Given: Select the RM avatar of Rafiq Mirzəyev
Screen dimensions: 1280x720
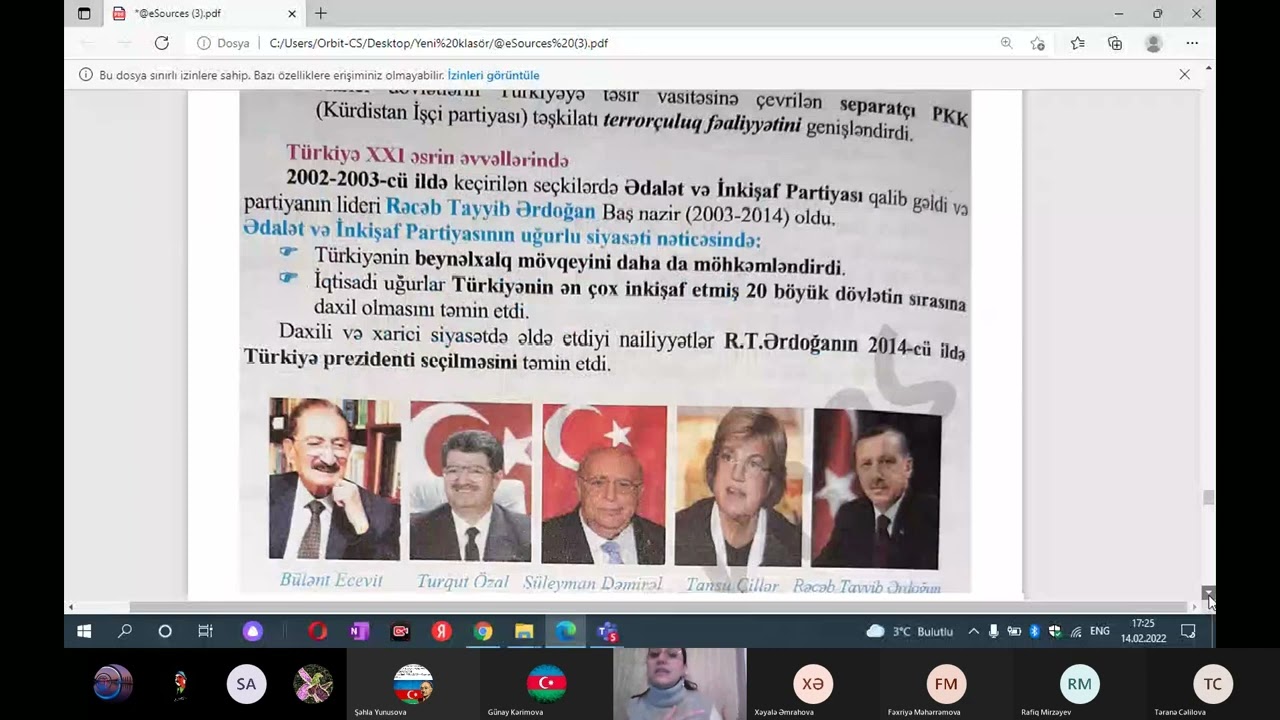Looking at the screenshot, I should (x=1079, y=684).
